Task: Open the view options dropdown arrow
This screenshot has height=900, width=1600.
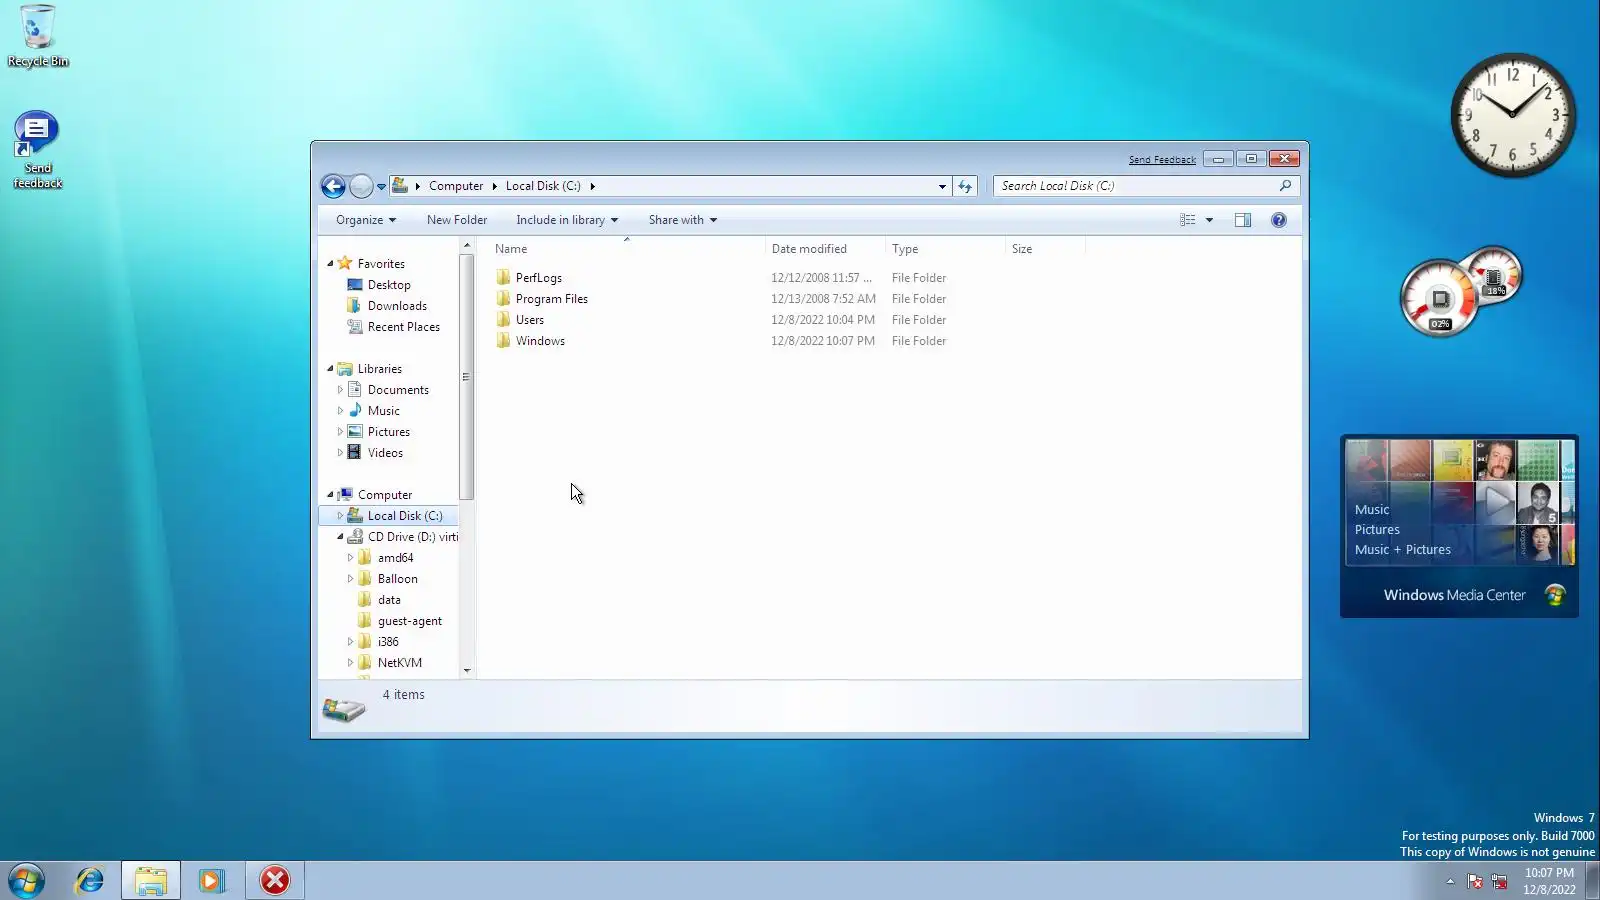Action: pyautogui.click(x=1209, y=220)
